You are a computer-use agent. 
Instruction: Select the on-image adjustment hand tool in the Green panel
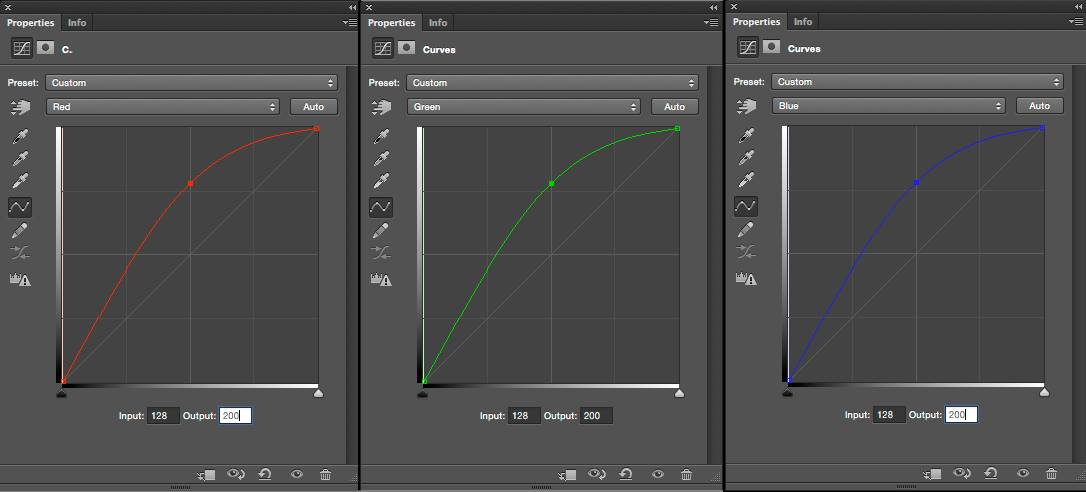(382, 107)
